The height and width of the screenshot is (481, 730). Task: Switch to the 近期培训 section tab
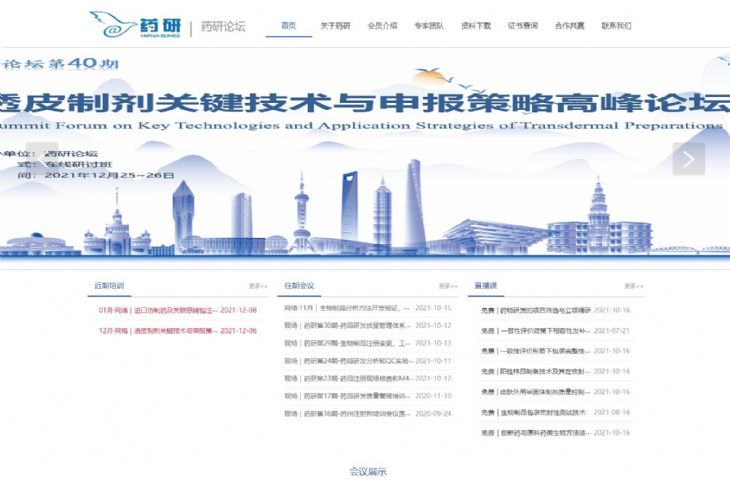[110, 286]
